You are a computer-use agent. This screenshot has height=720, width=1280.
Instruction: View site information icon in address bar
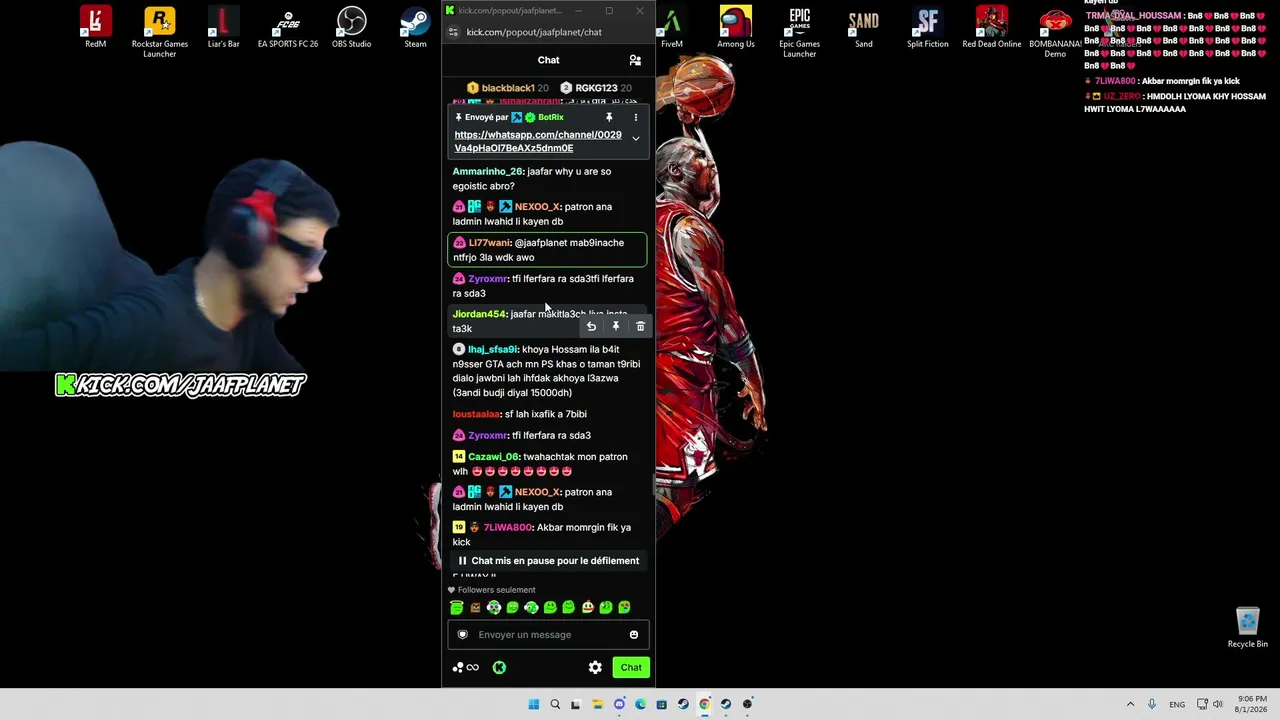(453, 32)
